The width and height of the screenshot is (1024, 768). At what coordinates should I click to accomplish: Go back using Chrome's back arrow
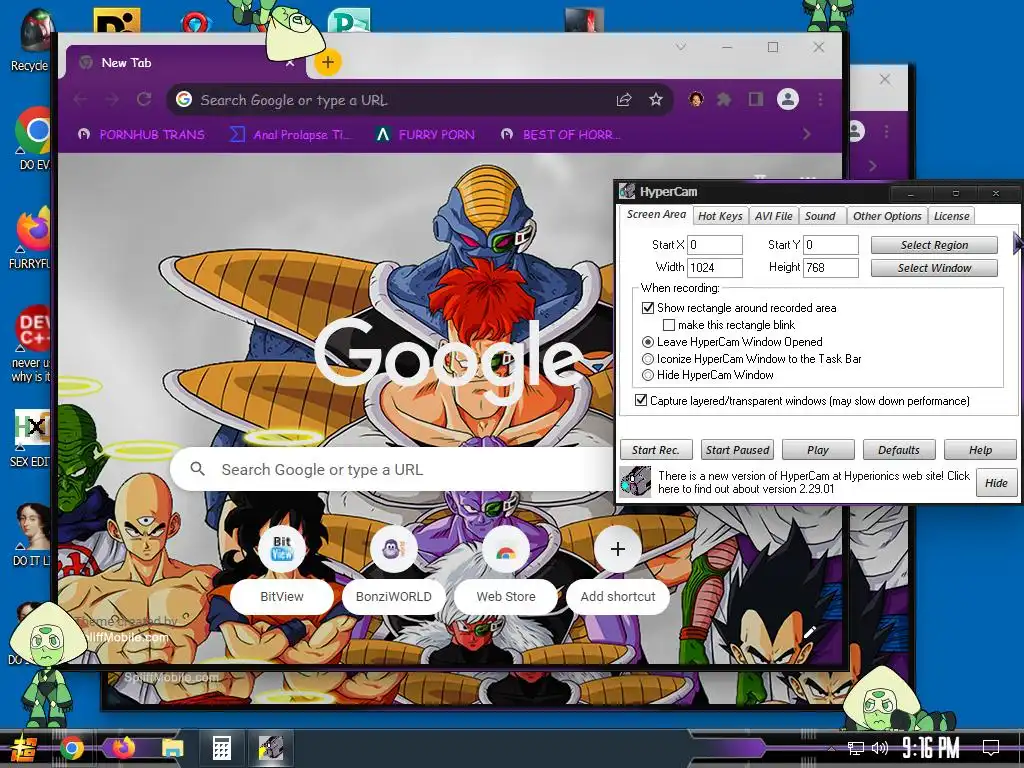click(80, 99)
